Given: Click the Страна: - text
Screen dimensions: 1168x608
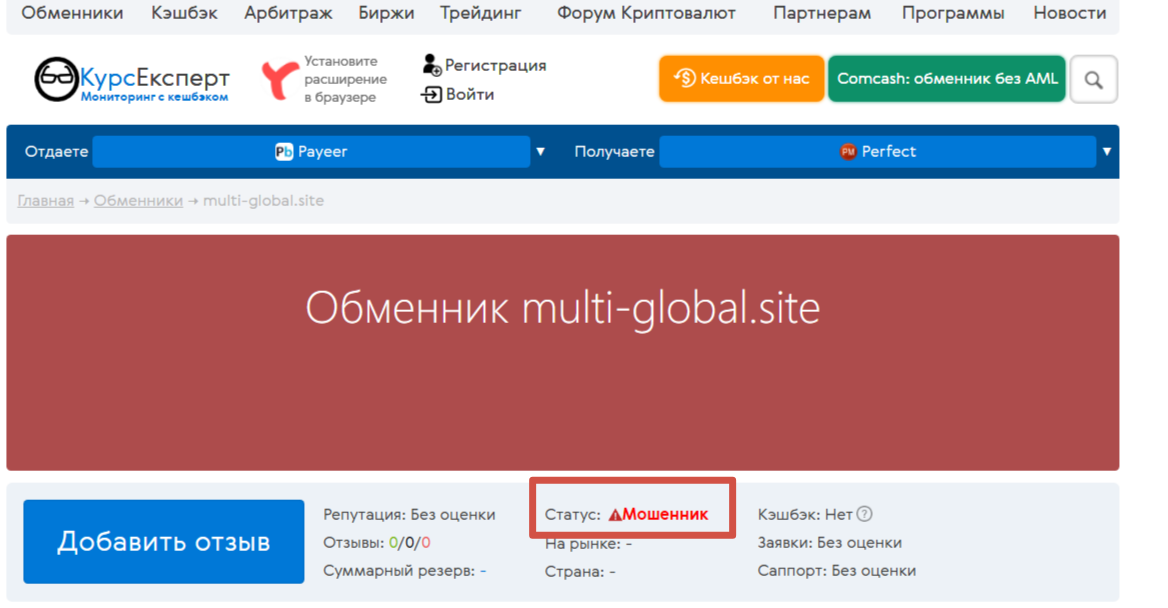Looking at the screenshot, I should pyautogui.click(x=580, y=571).
